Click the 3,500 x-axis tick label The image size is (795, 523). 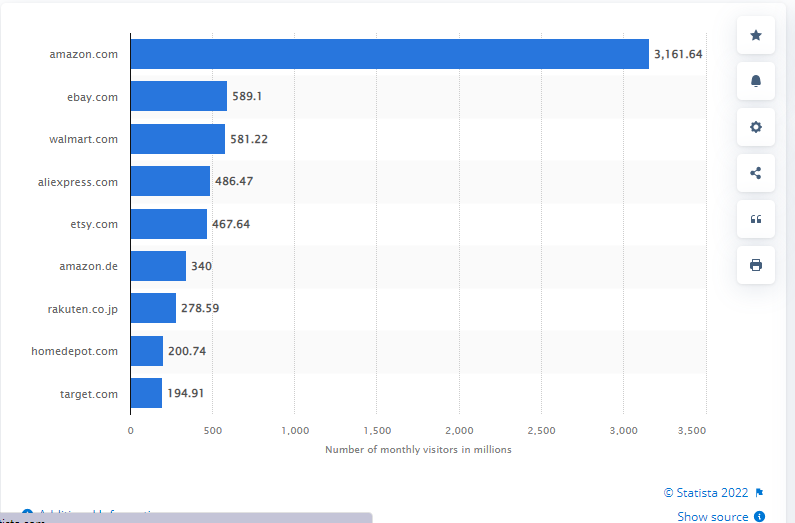(692, 431)
